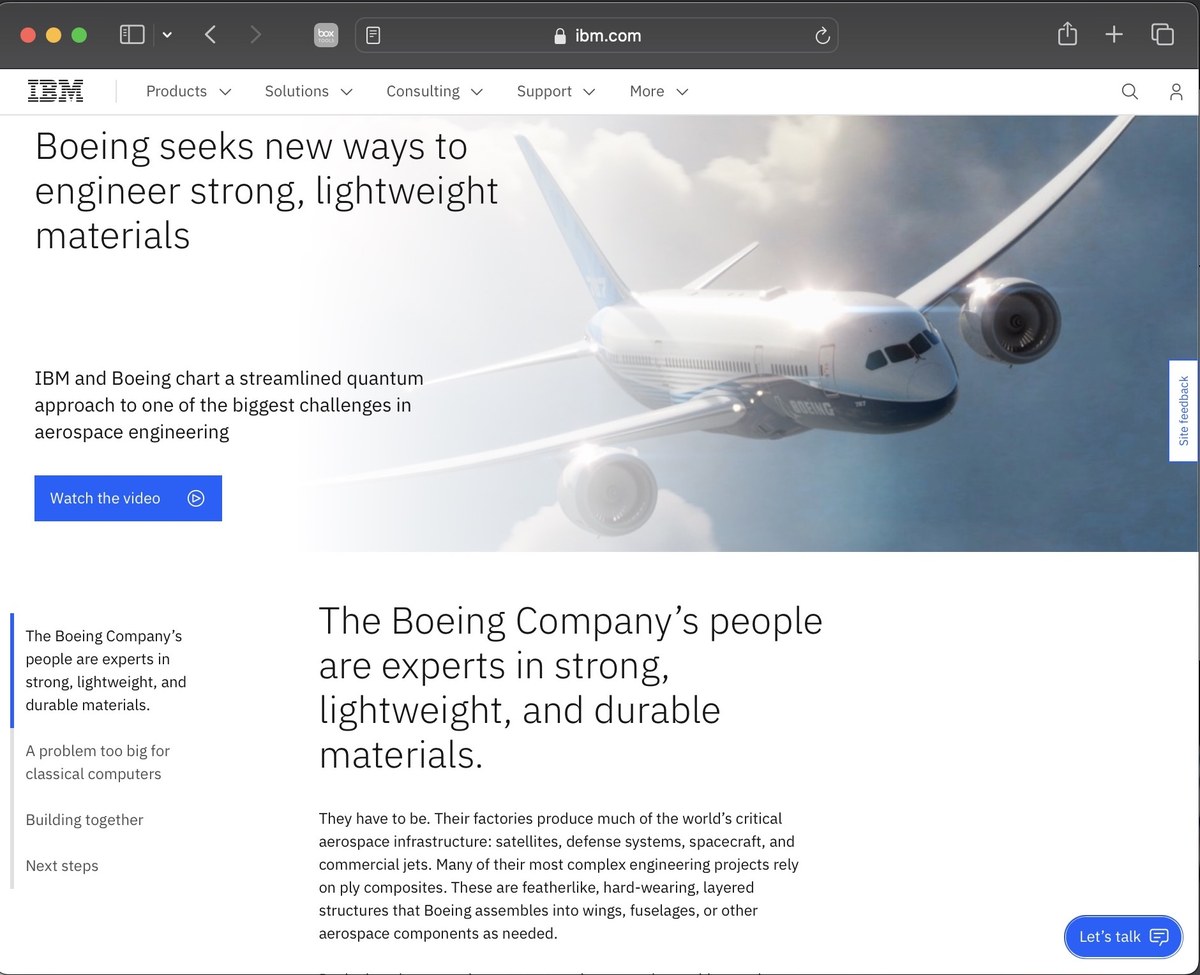Viewport: 1200px width, 975px height.
Task: Click the user account icon in IBM header
Action: [1176, 91]
